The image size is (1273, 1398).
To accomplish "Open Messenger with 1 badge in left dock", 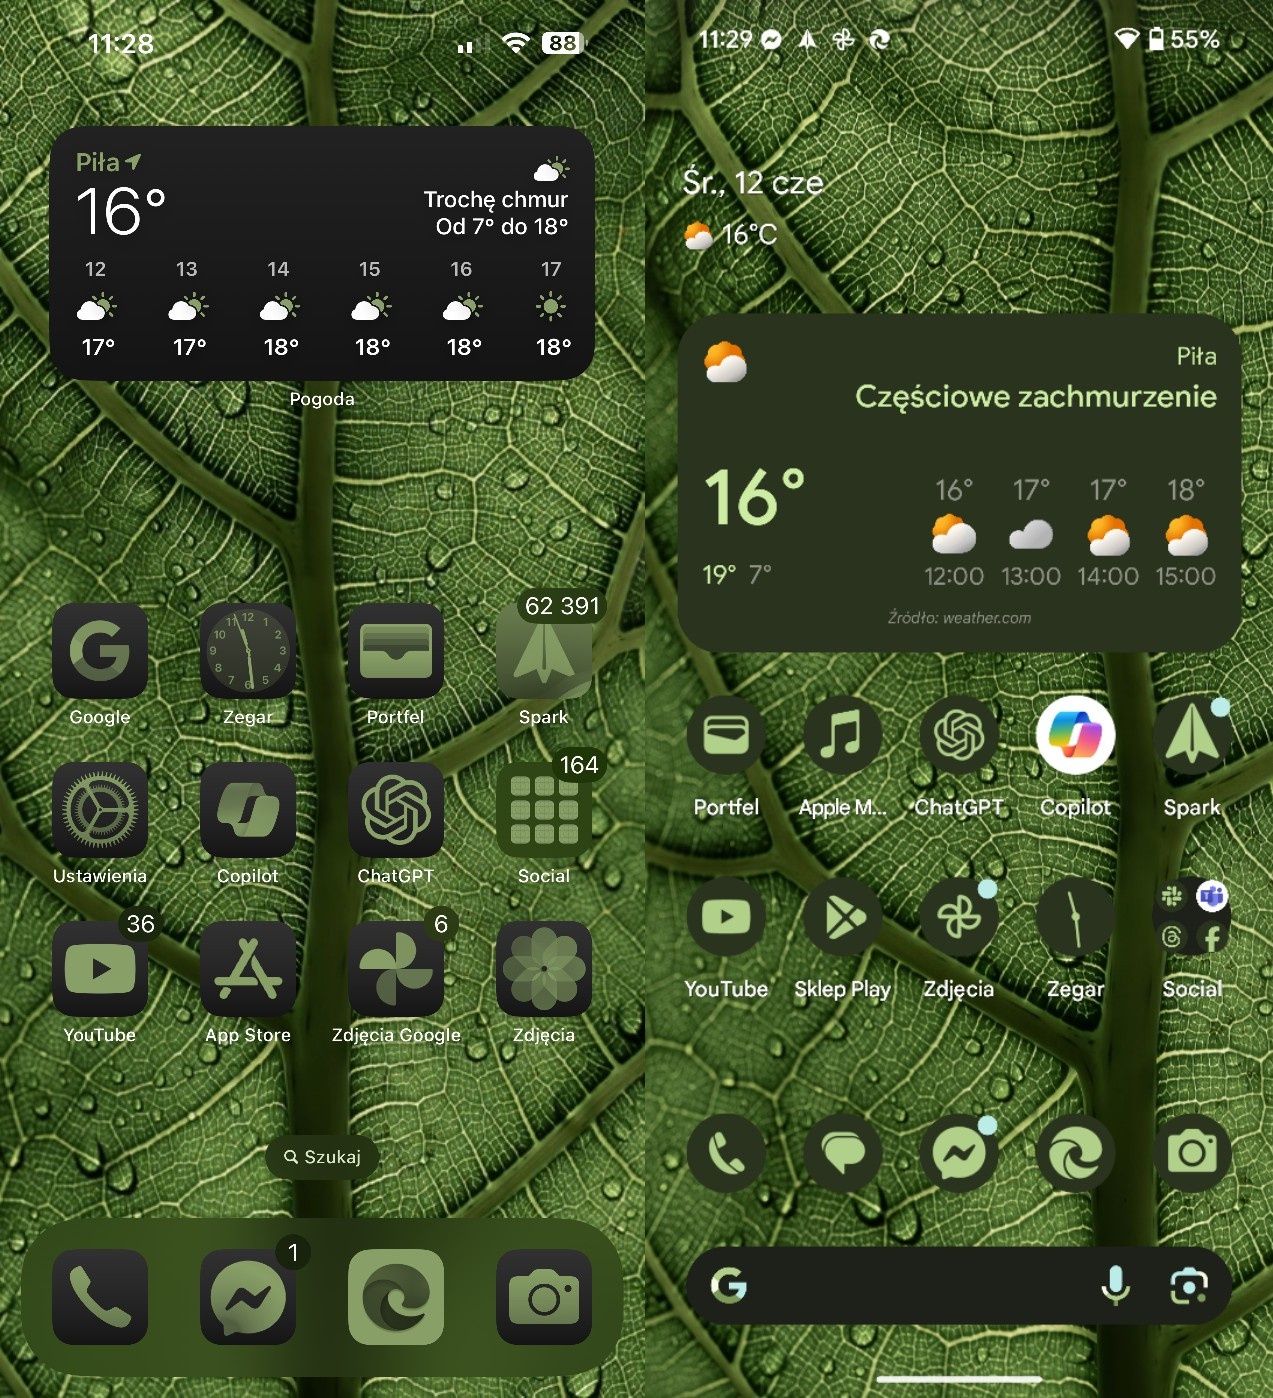I will 248,1297.
